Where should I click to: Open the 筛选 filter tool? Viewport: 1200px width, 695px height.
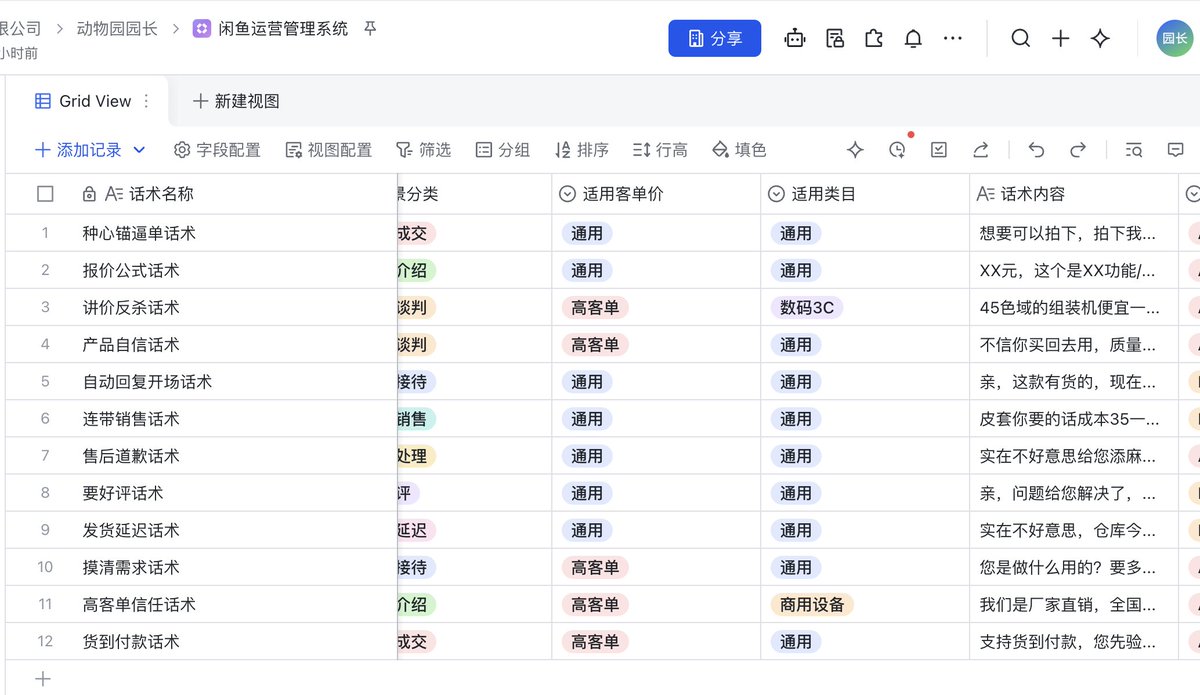[423, 150]
